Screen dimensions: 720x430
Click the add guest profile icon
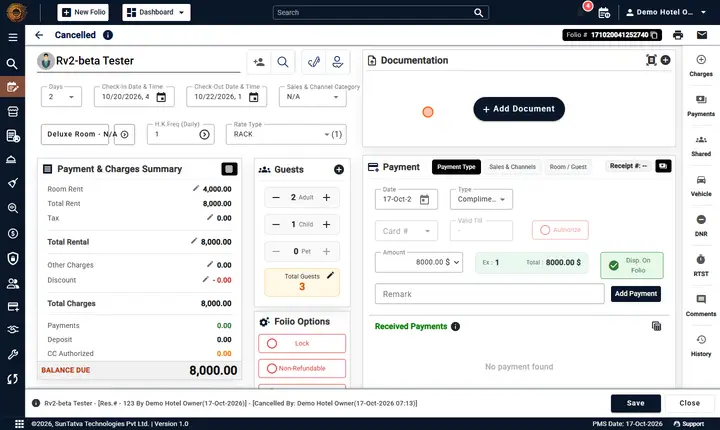259,62
